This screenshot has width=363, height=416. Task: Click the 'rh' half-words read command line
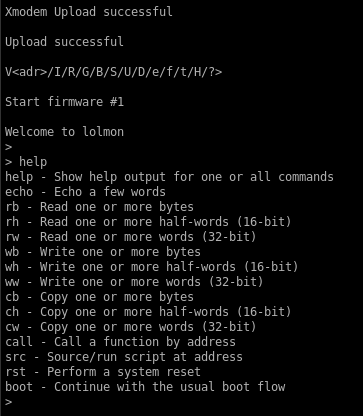click(x=148, y=222)
